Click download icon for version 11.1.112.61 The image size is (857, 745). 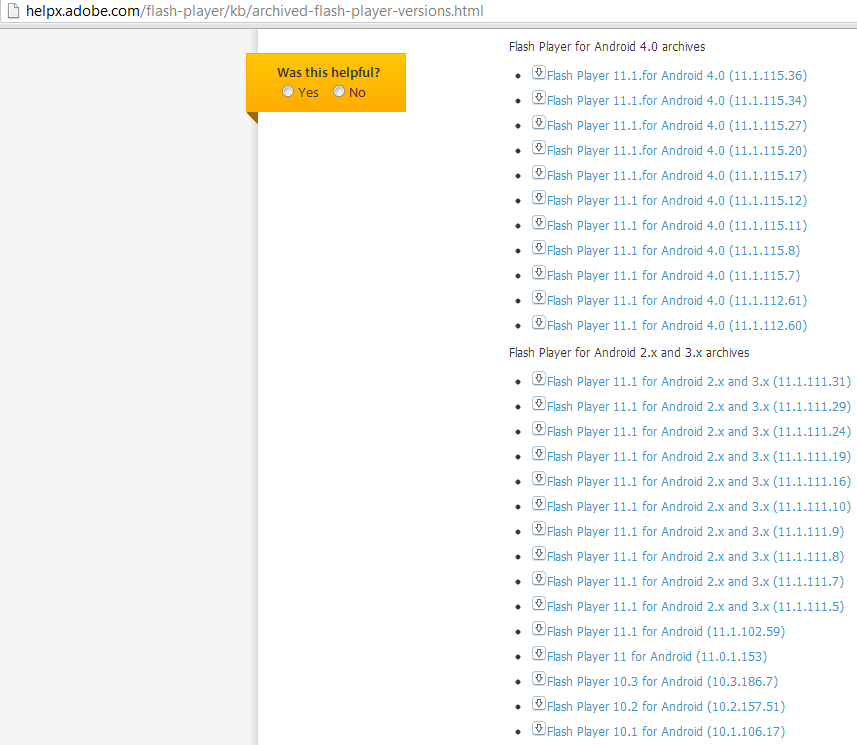click(x=539, y=297)
